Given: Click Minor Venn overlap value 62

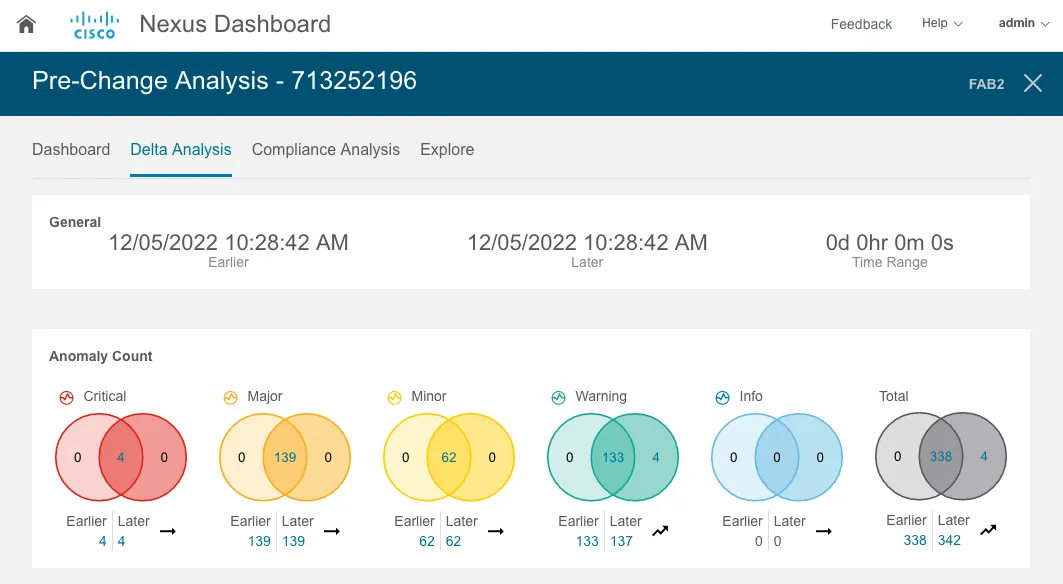Looking at the screenshot, I should point(449,457).
